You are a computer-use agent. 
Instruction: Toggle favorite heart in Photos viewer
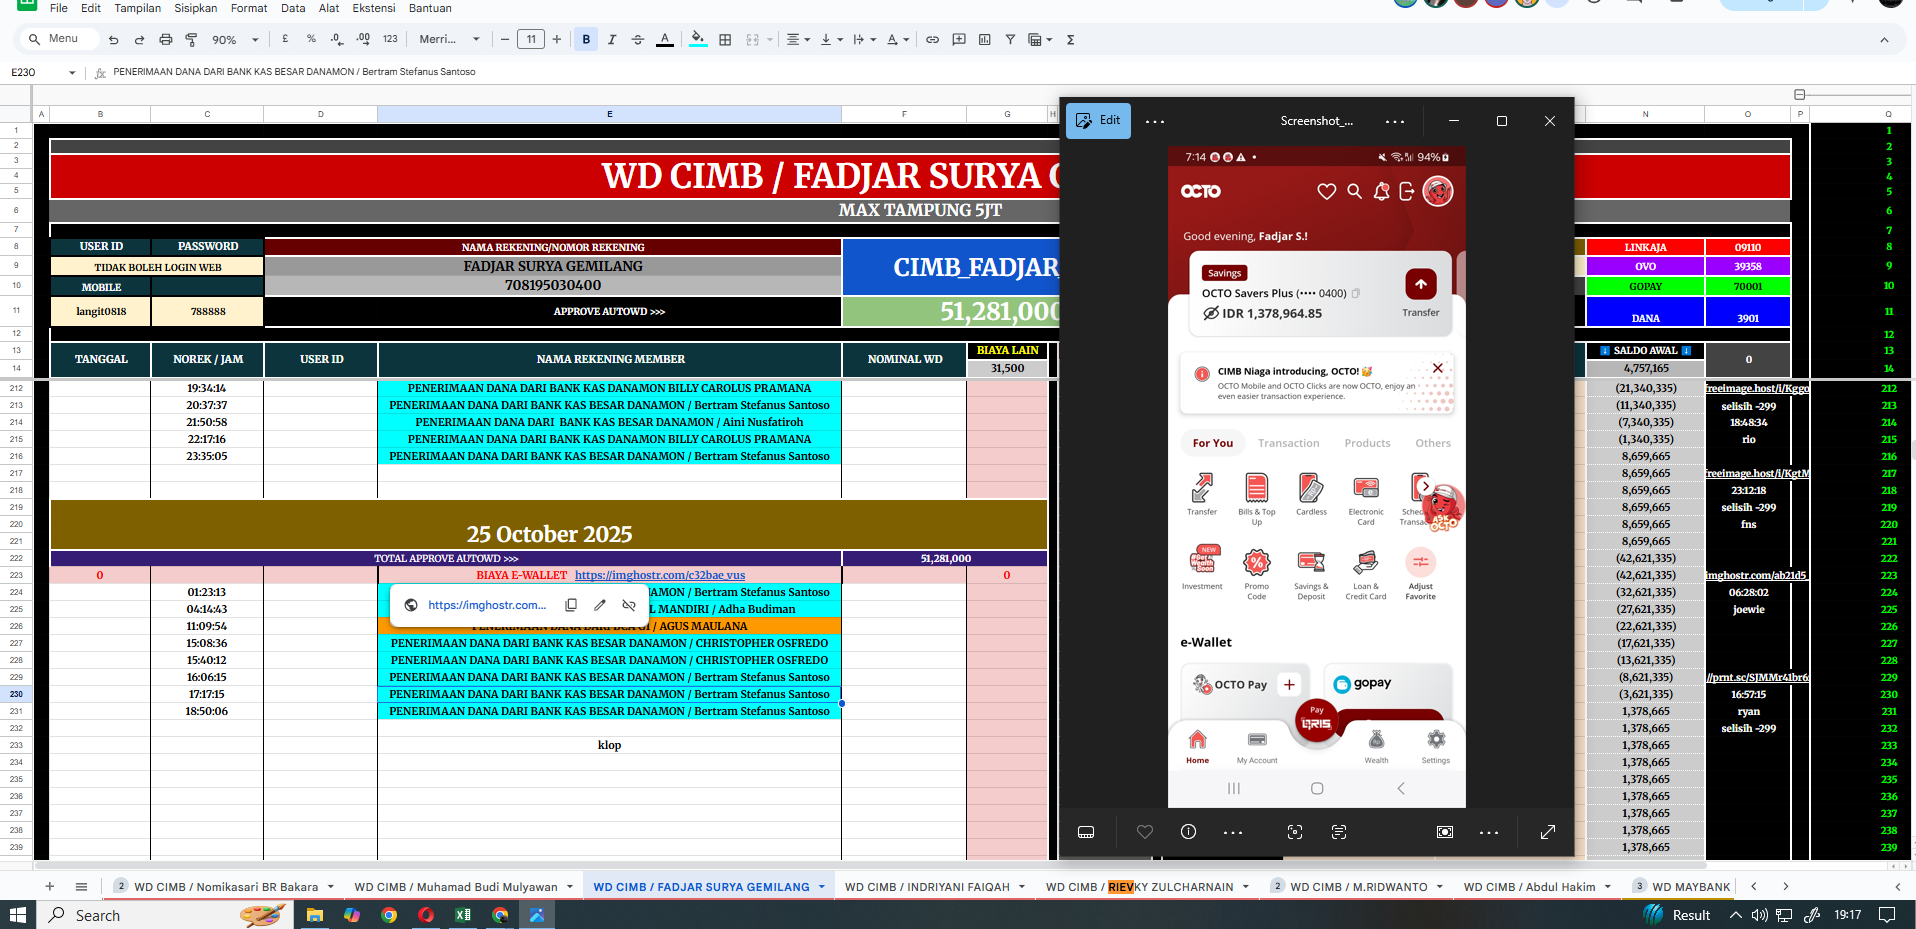click(1145, 832)
